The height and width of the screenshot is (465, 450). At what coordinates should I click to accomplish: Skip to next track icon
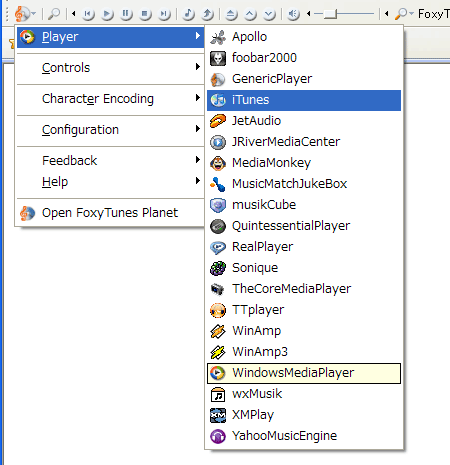pyautogui.click(x=164, y=14)
